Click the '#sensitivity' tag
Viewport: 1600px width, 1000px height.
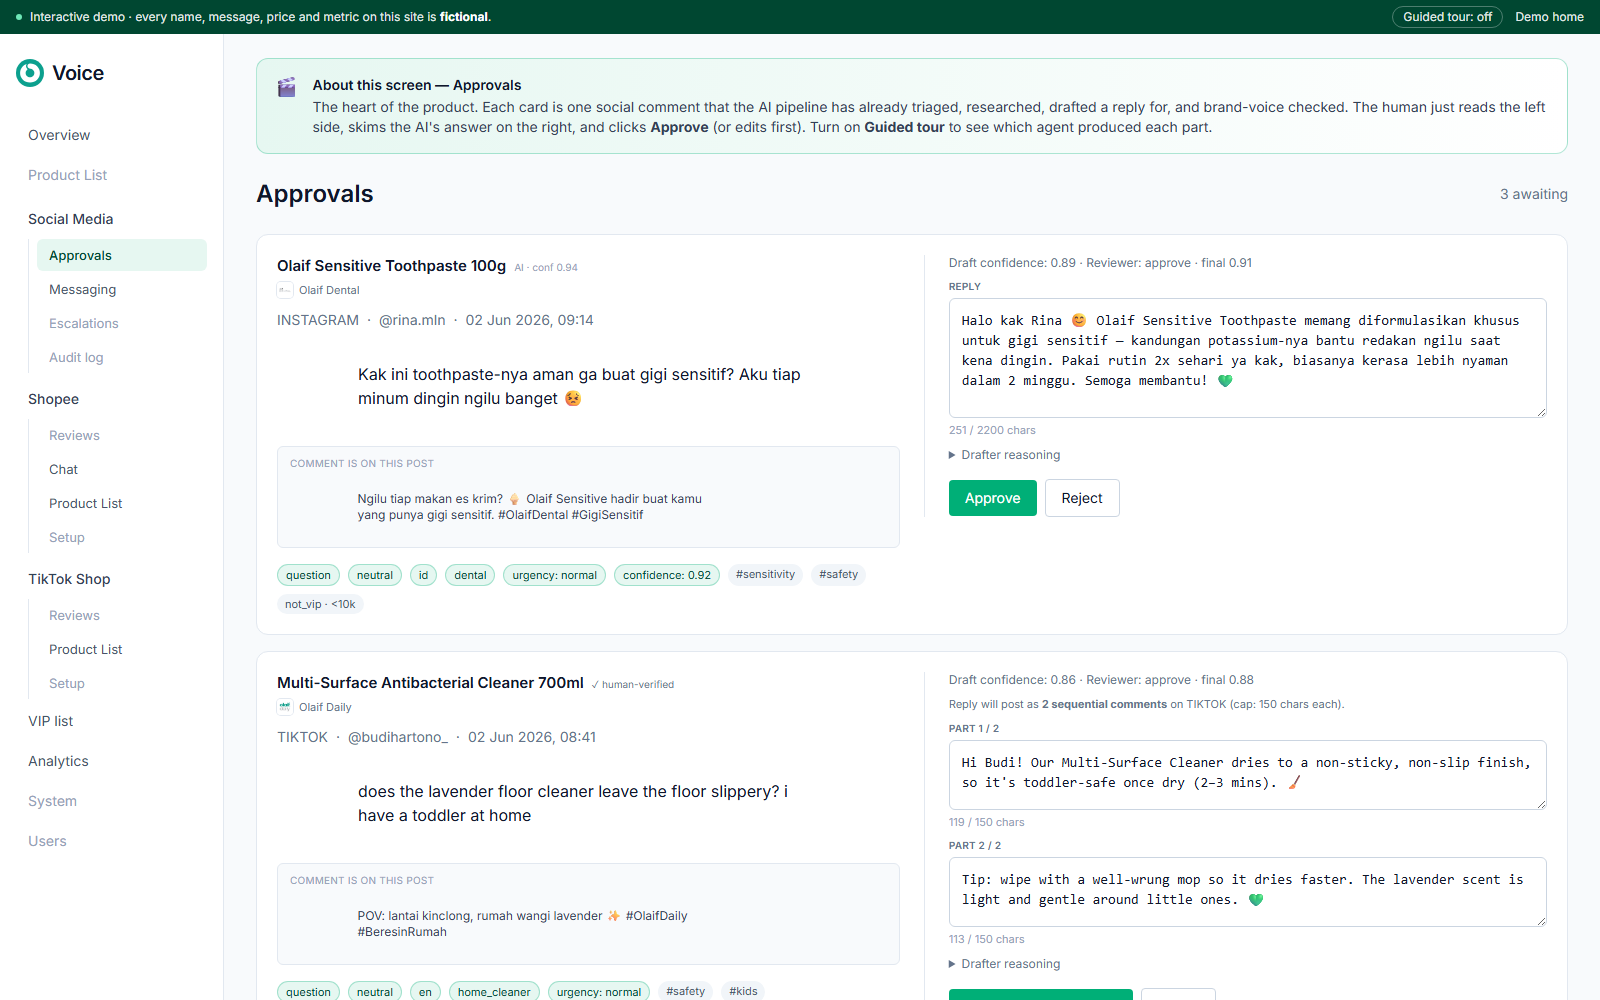(x=765, y=574)
